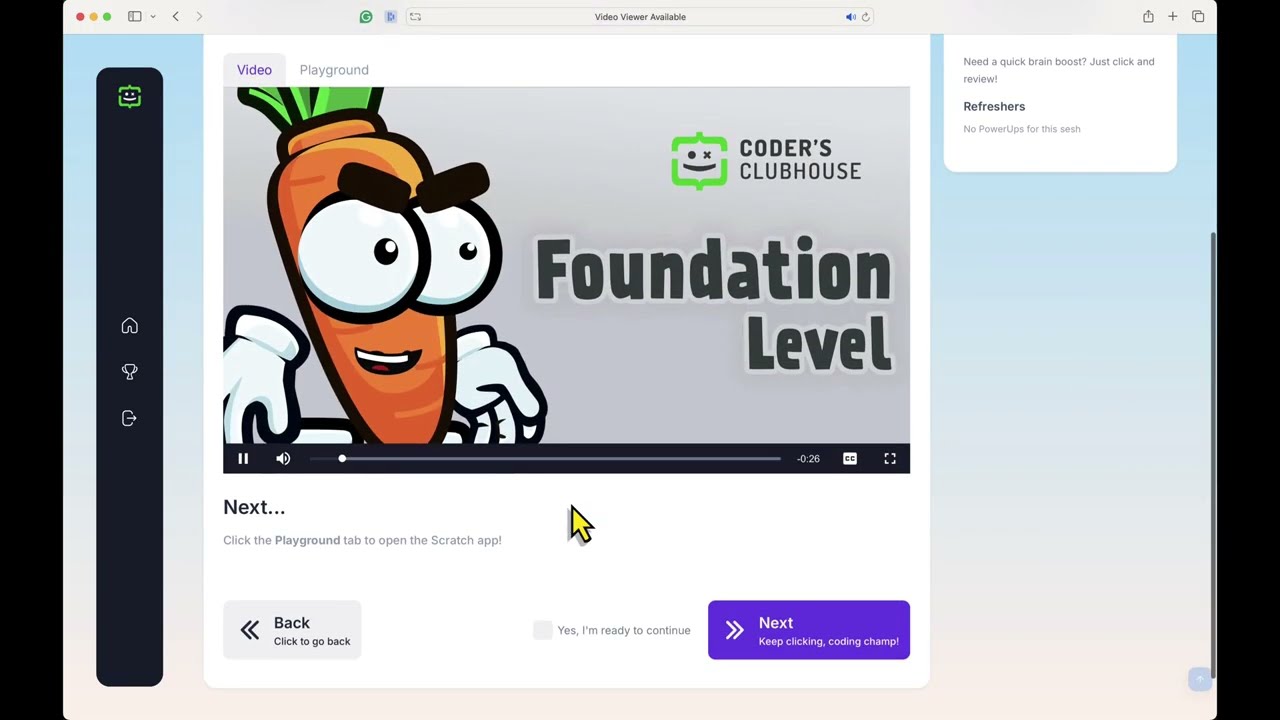
Task: Click the Back button
Action: coord(292,630)
